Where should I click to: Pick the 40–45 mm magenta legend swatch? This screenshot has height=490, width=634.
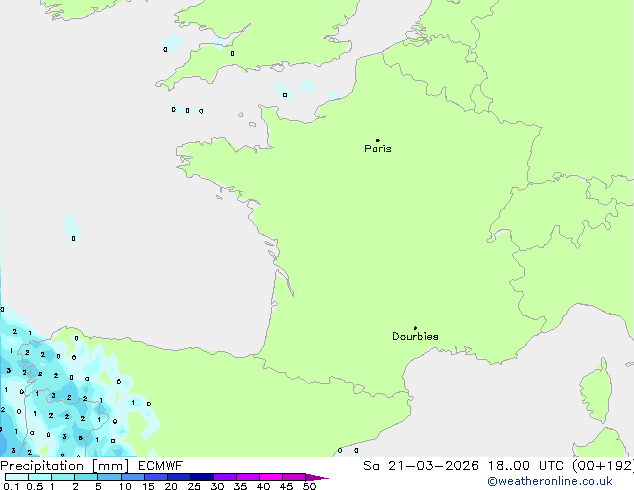click(x=271, y=477)
